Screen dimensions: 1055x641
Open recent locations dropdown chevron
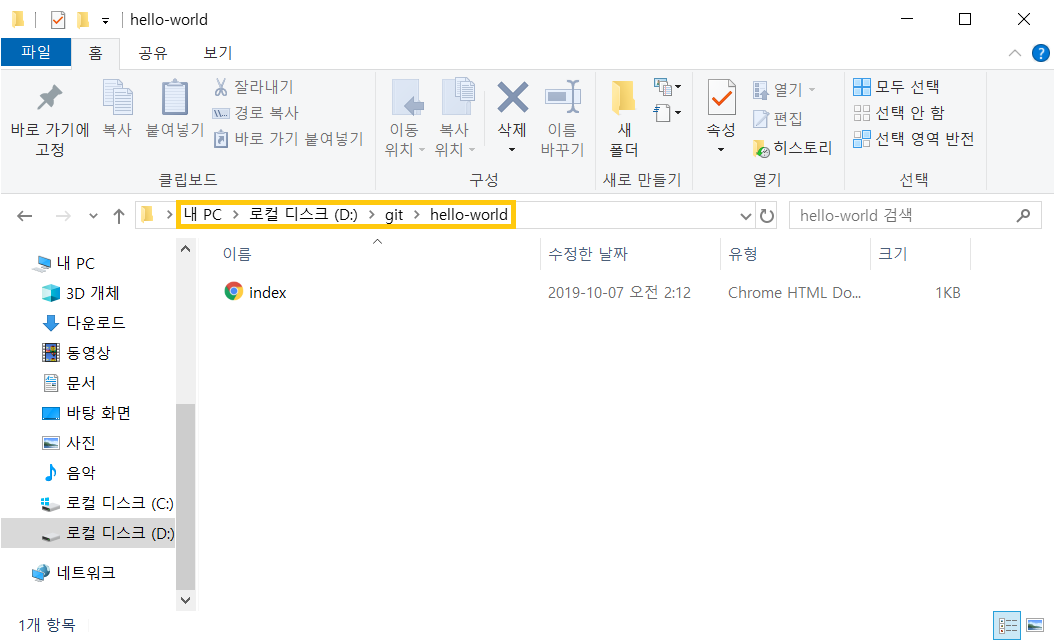(94, 216)
